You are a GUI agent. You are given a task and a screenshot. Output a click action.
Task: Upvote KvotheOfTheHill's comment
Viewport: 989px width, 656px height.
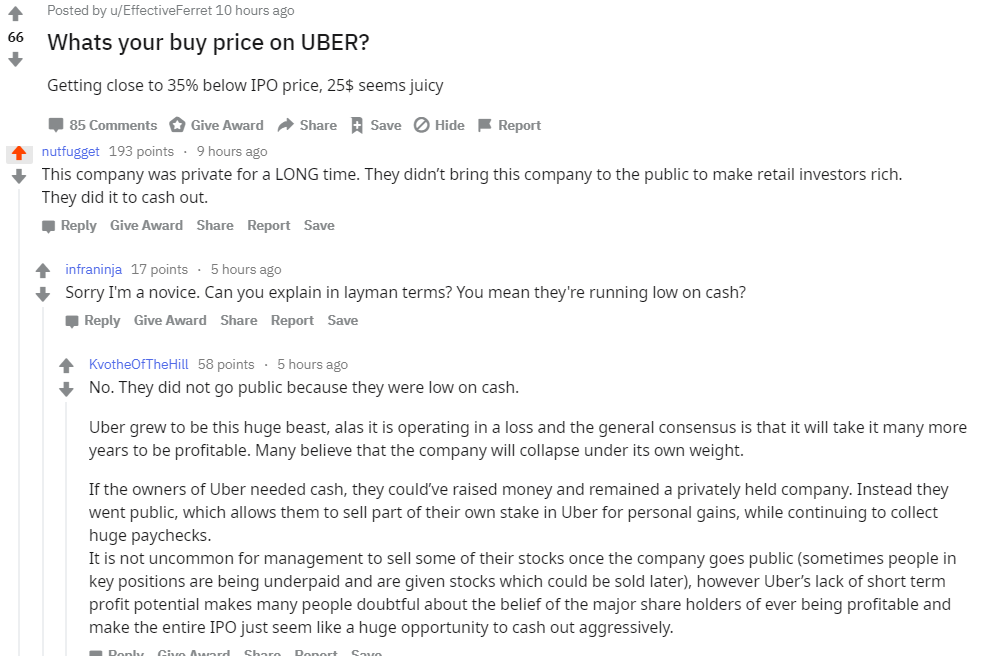66,366
